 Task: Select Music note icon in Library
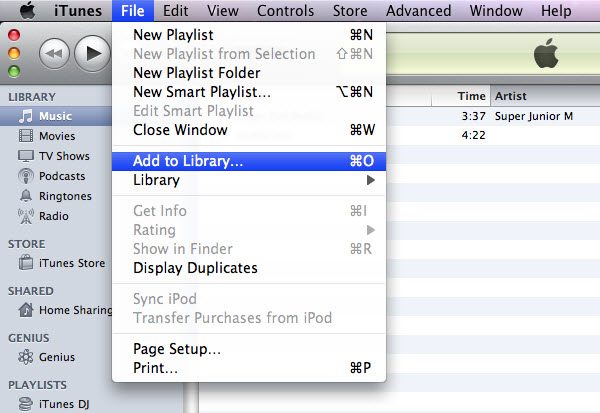pos(26,116)
